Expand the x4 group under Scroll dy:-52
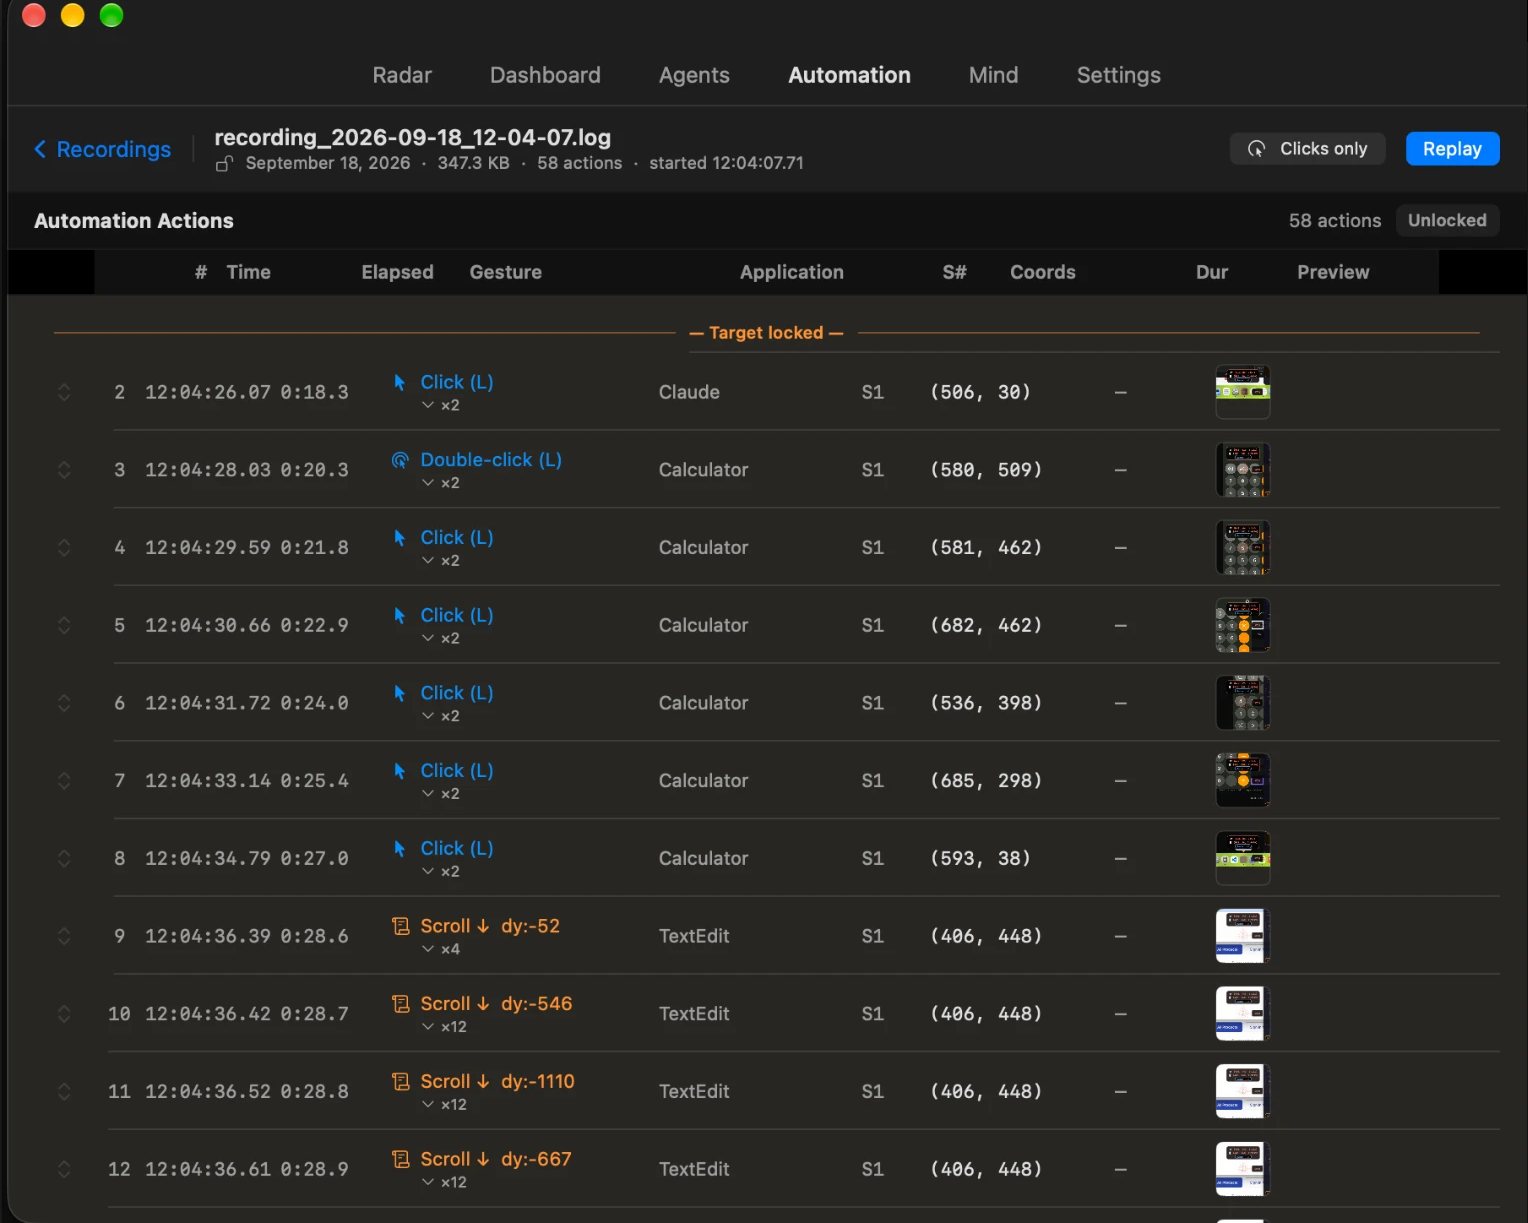The height and width of the screenshot is (1223, 1528). point(440,949)
